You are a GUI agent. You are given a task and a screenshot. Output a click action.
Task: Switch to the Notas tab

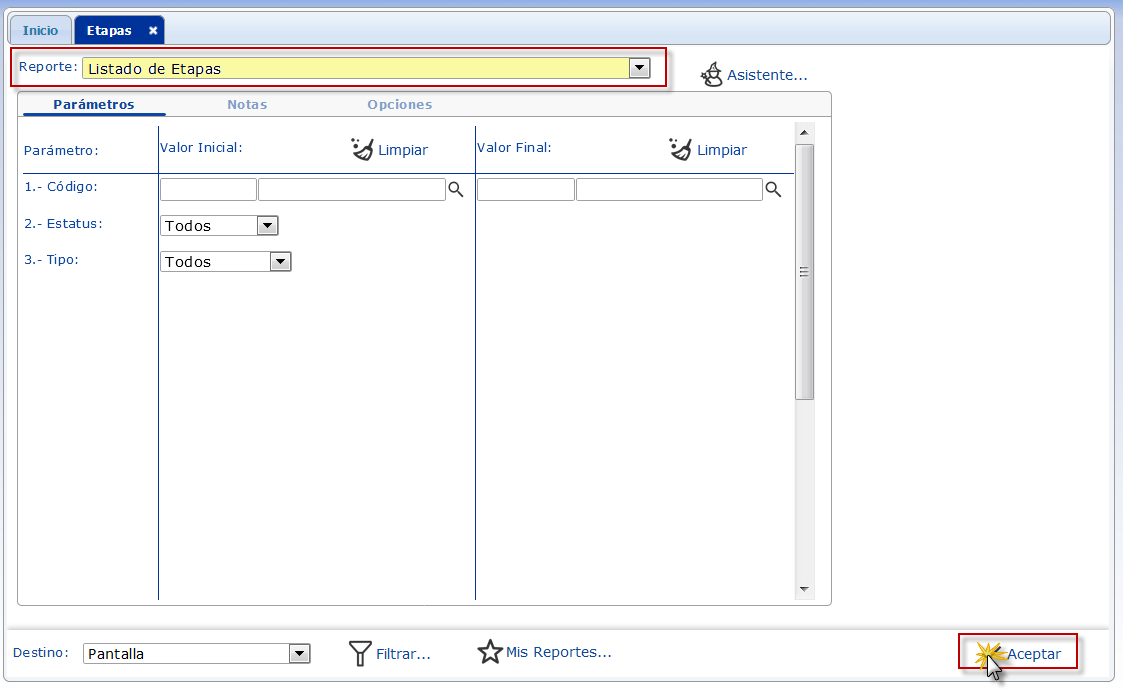tap(247, 104)
